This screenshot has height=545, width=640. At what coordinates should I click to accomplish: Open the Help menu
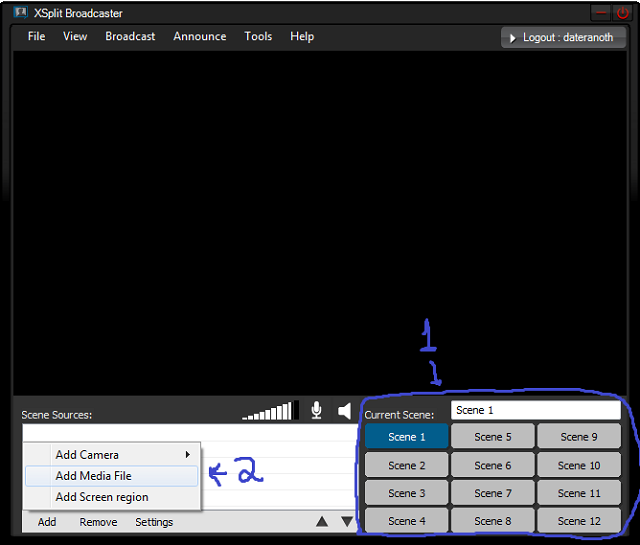pos(302,36)
